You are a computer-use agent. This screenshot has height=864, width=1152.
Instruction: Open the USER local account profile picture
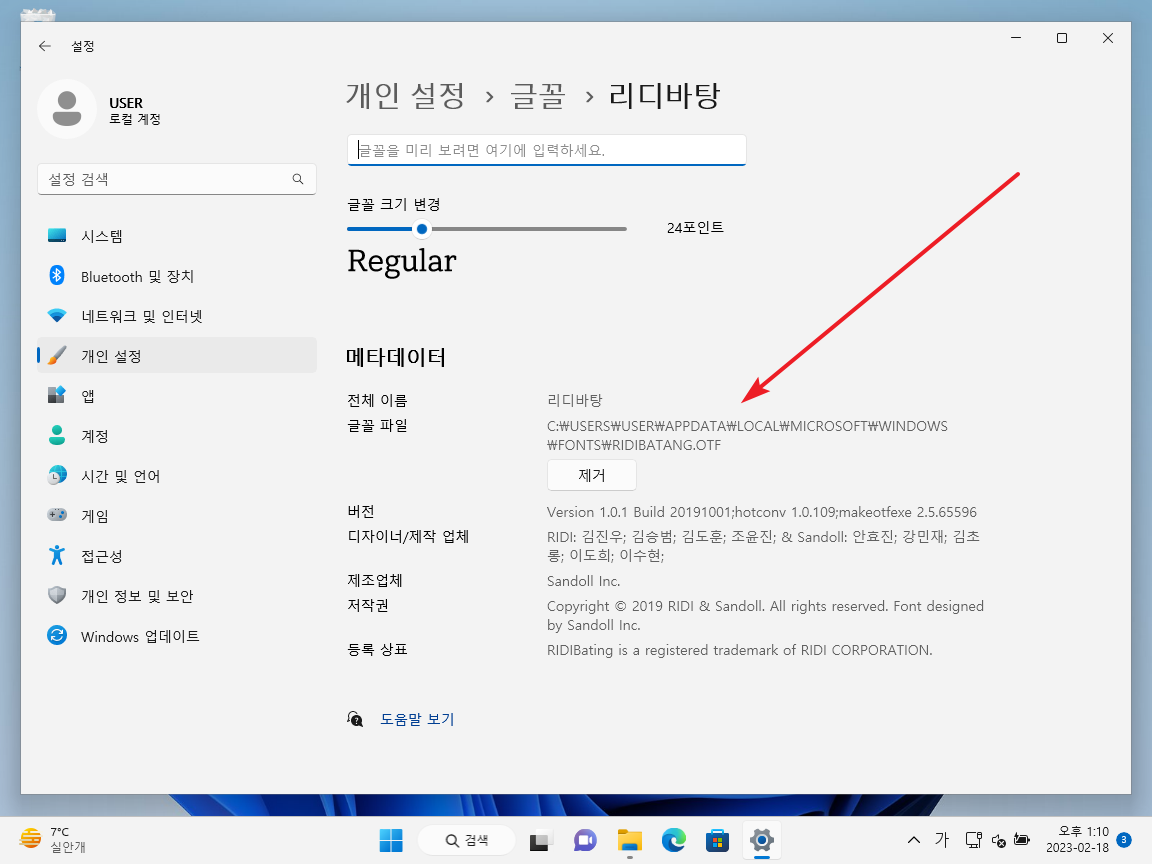[x=67, y=109]
